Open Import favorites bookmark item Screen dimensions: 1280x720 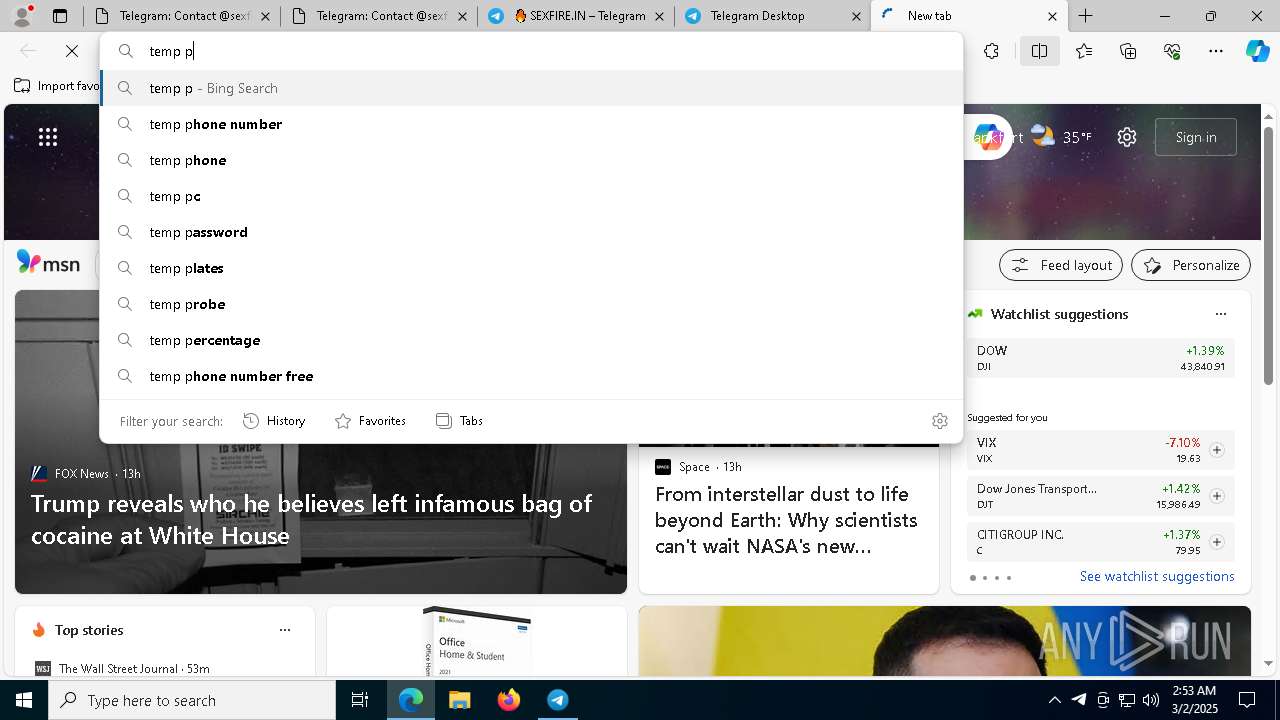tap(58, 86)
